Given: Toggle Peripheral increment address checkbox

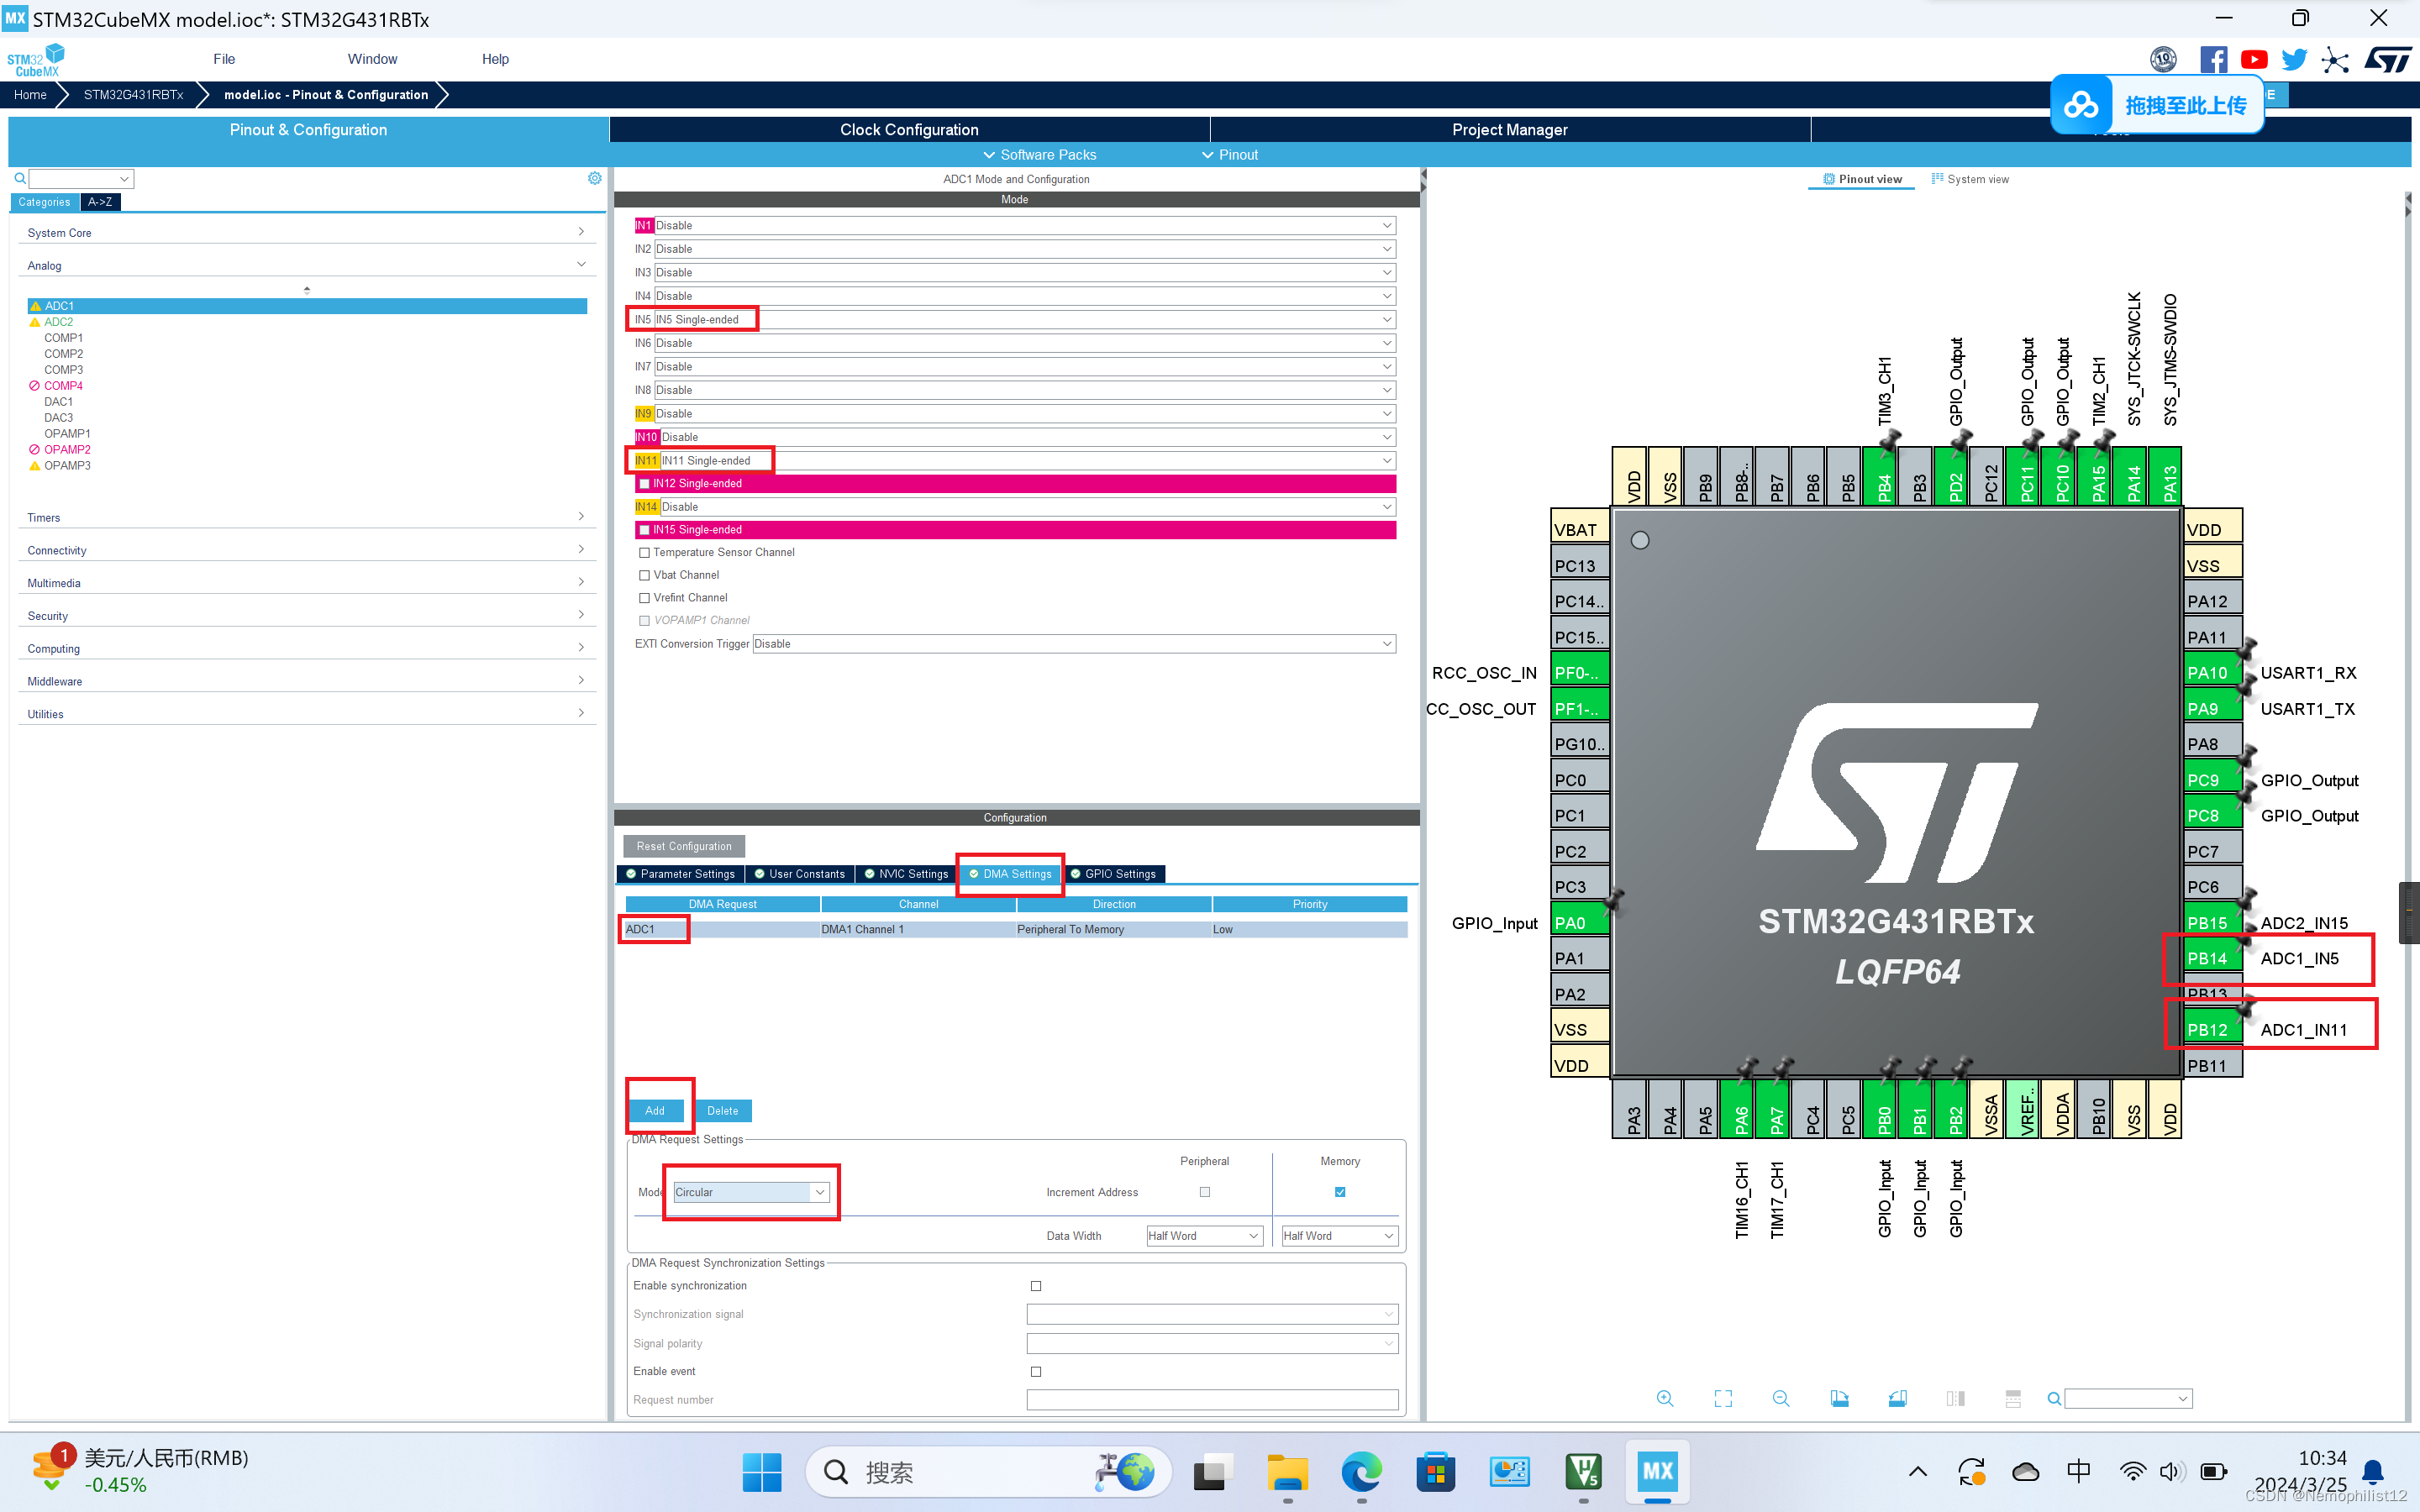Looking at the screenshot, I should coord(1205,1192).
